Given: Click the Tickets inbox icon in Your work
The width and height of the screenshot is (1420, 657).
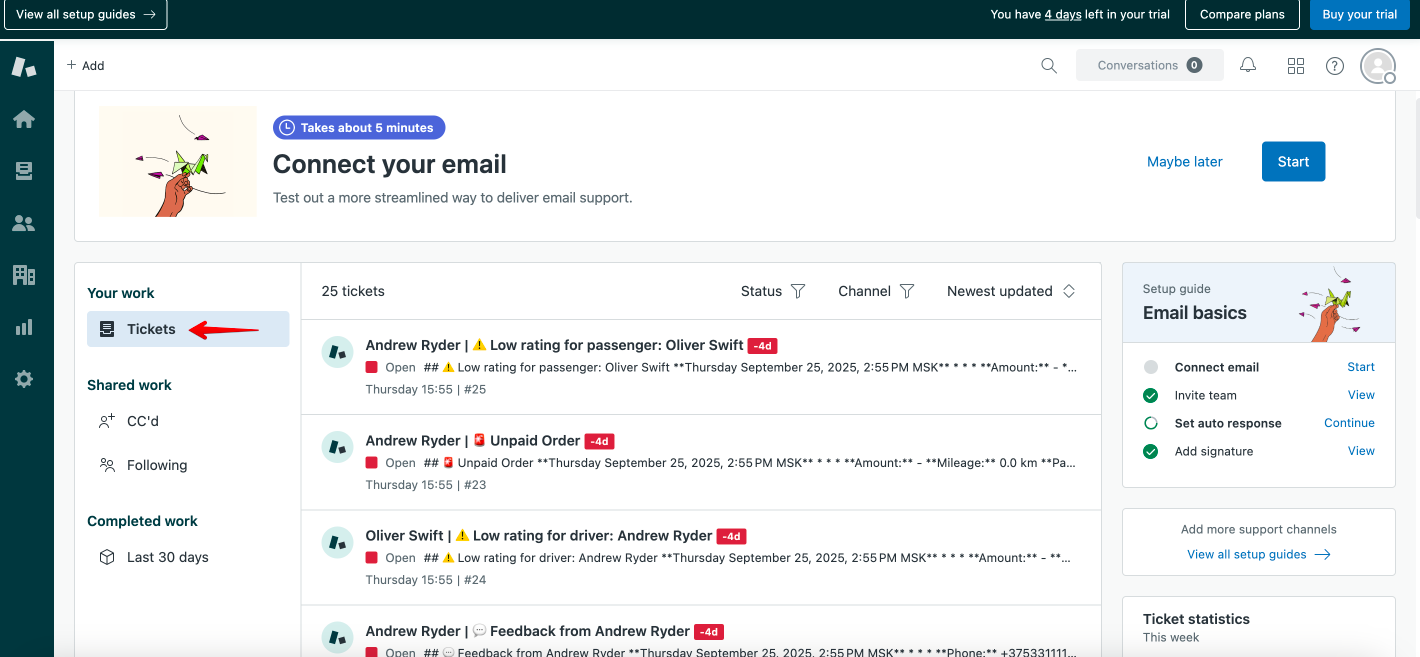Looking at the screenshot, I should [107, 329].
